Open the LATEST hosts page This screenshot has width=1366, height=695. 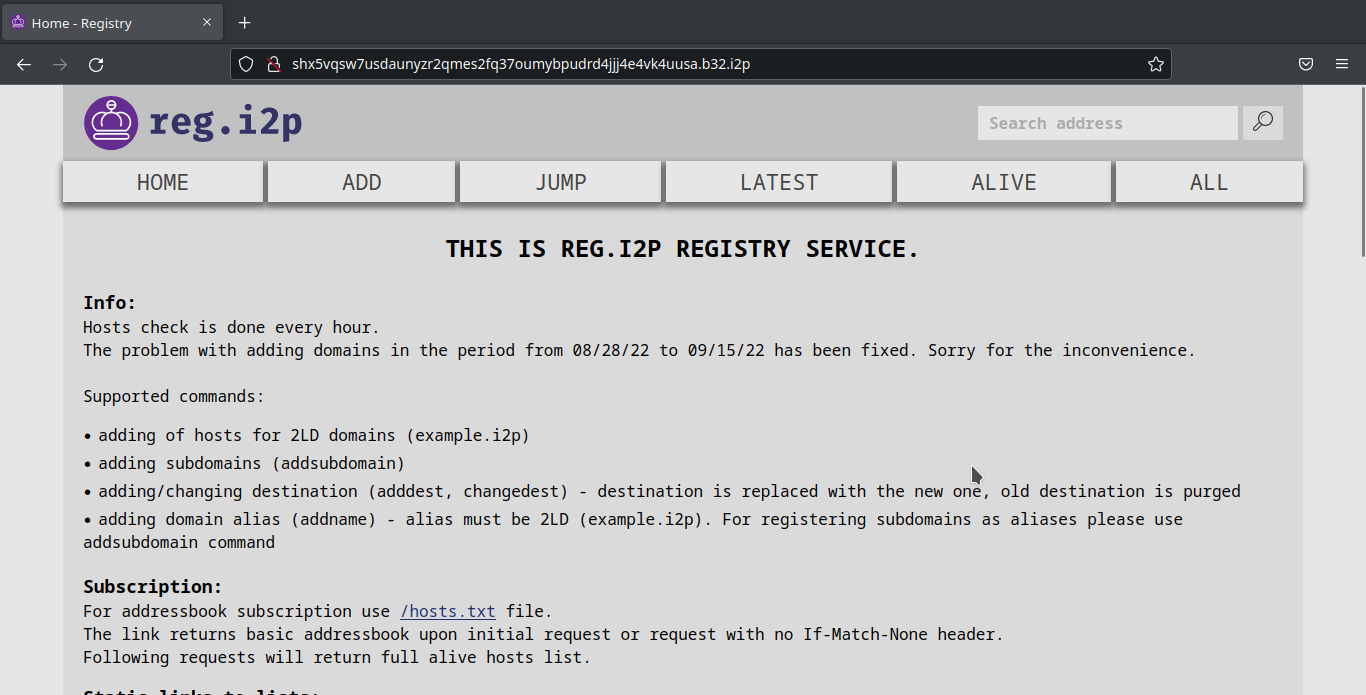(778, 182)
